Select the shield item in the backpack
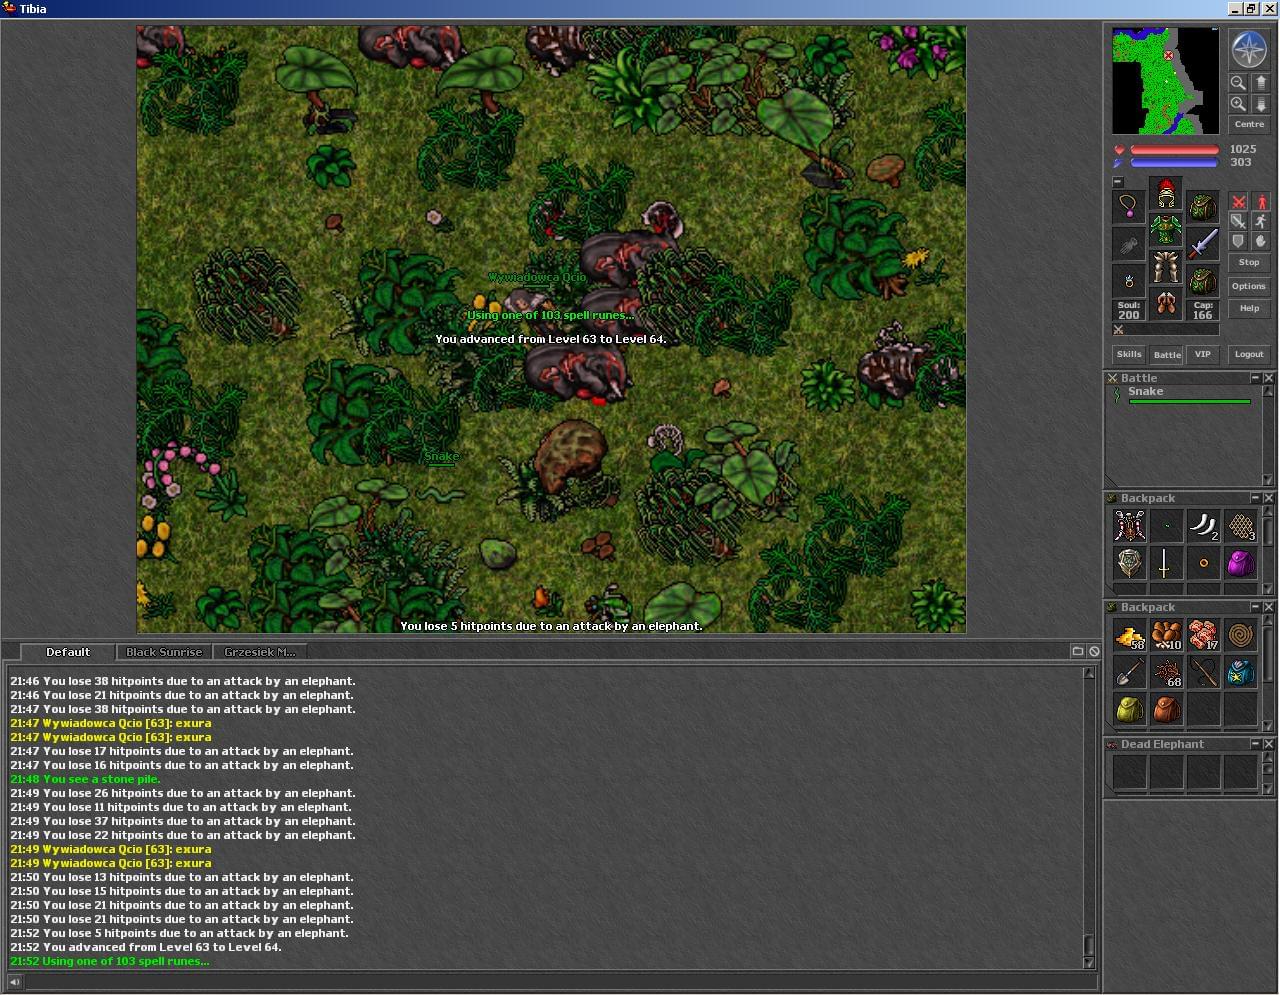Viewport: 1280px width, 995px height. click(1130, 563)
